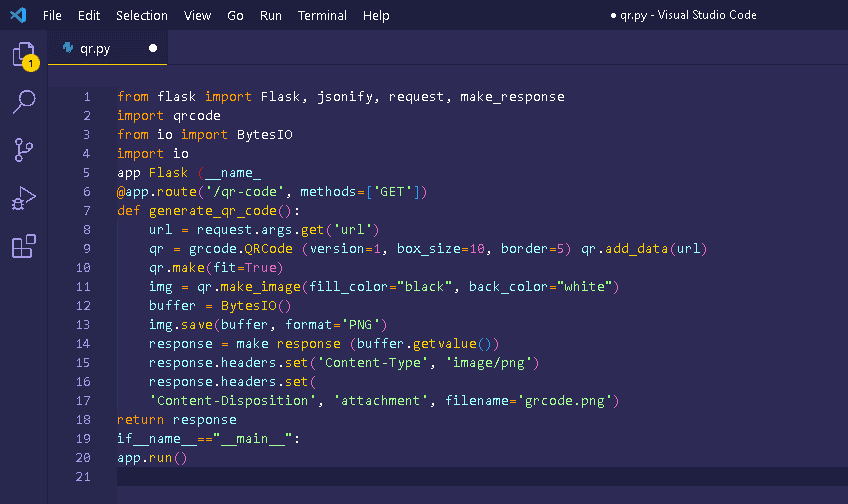Click 'format' argument on line 13

point(308,324)
